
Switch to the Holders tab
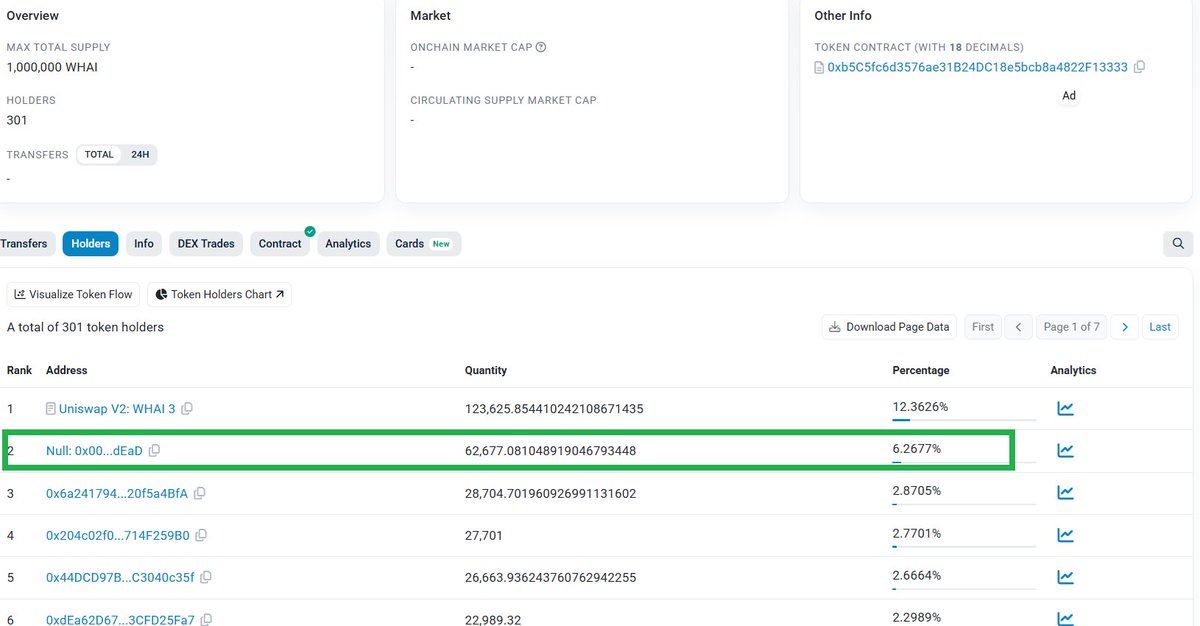(x=91, y=244)
